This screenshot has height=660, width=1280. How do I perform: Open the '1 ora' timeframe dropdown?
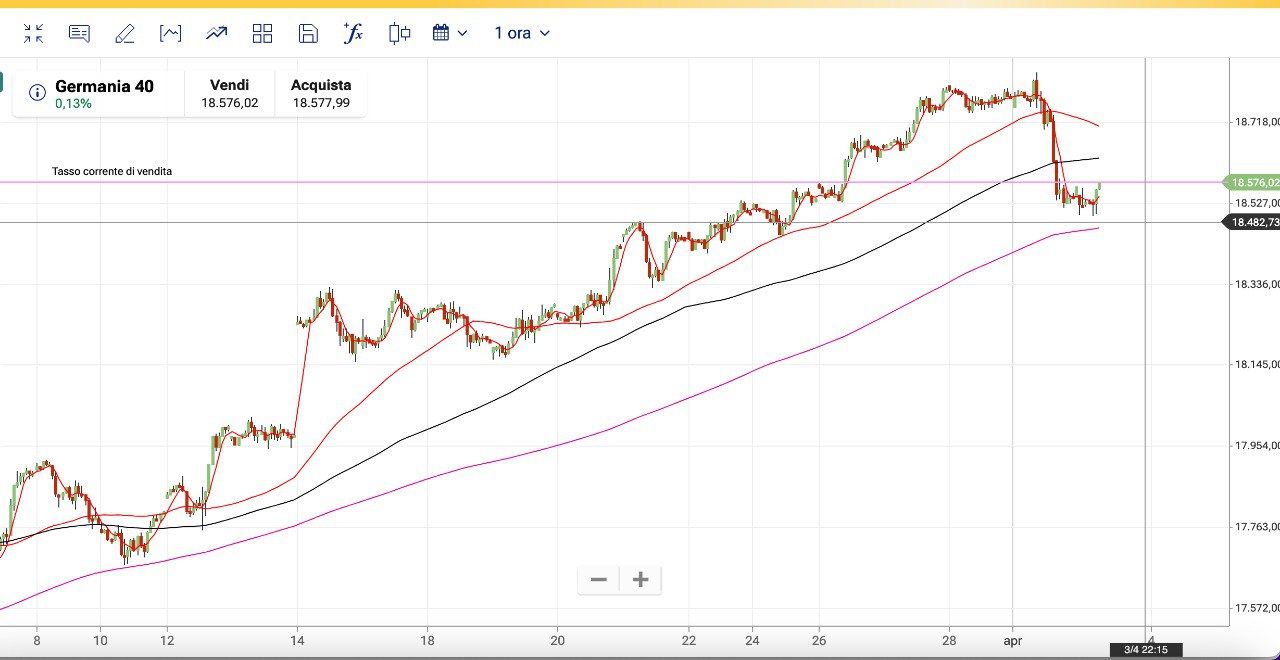point(522,34)
